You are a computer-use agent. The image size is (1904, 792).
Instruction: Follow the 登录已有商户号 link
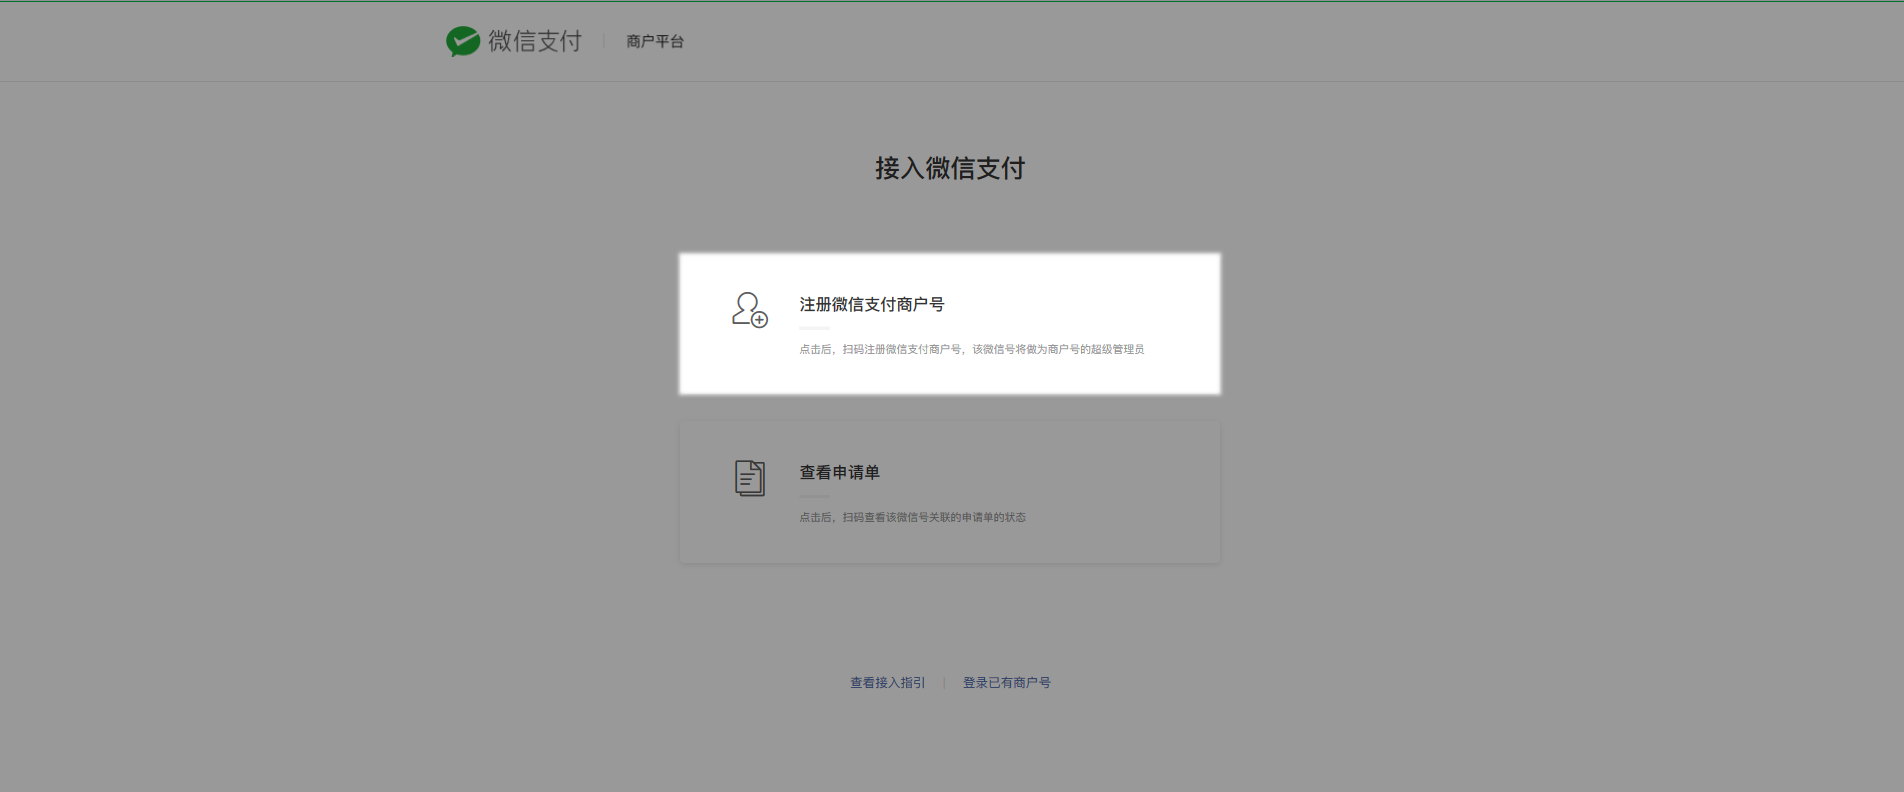coord(1007,682)
